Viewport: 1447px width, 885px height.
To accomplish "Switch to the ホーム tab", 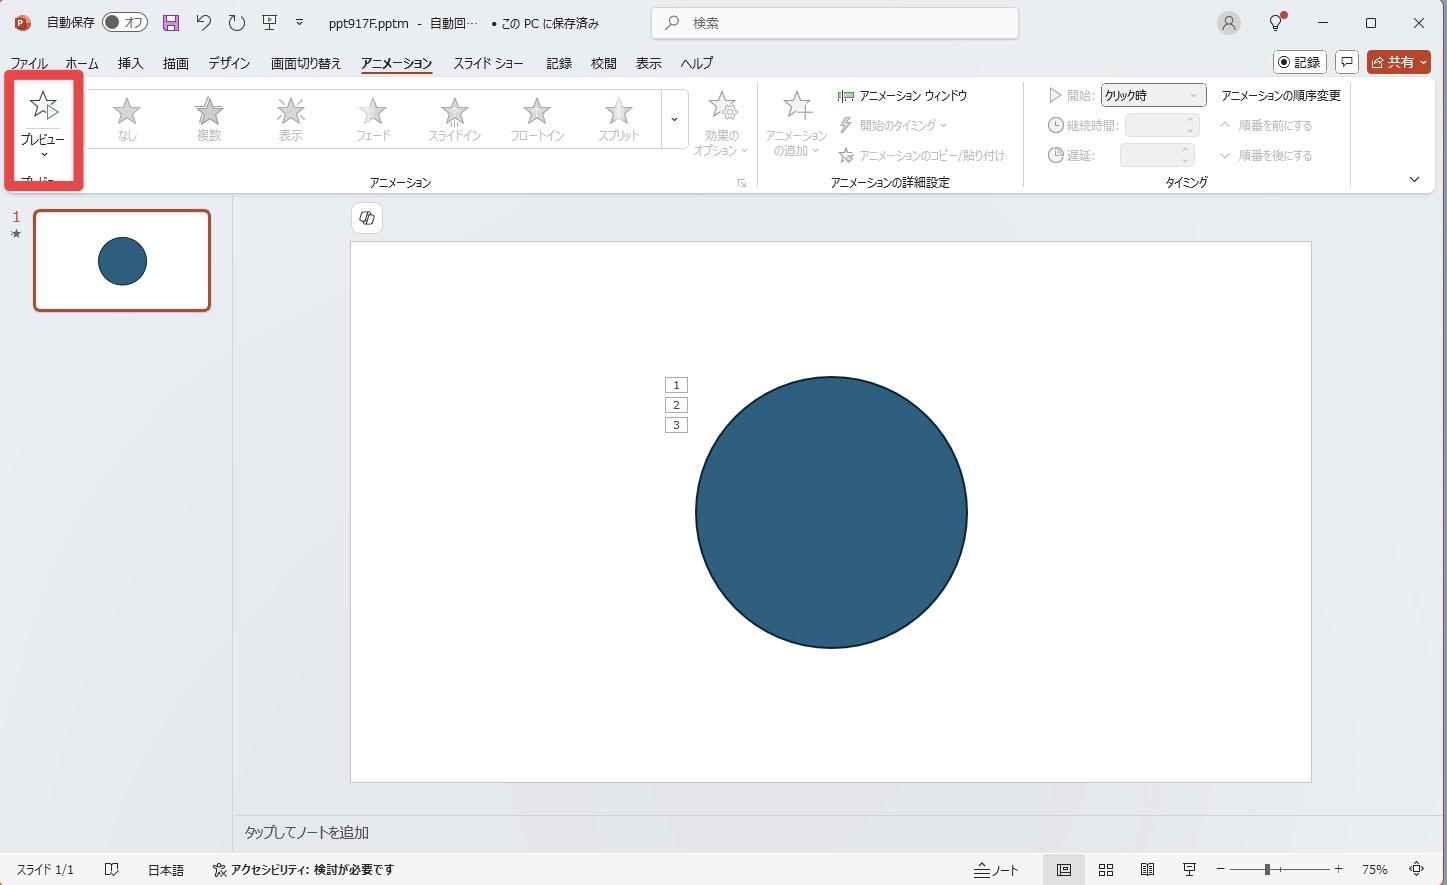I will click(82, 63).
